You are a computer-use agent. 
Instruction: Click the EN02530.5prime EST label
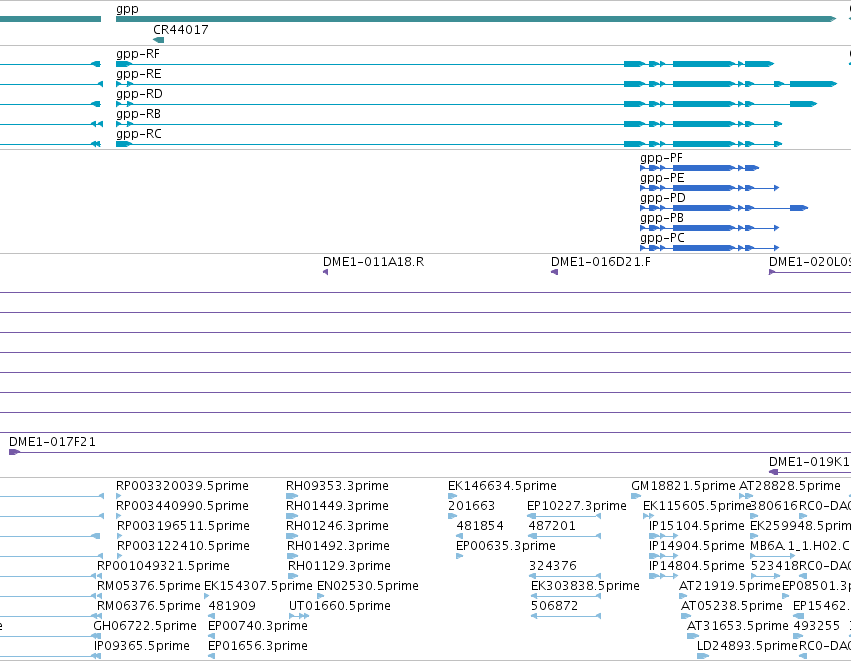tap(368, 586)
